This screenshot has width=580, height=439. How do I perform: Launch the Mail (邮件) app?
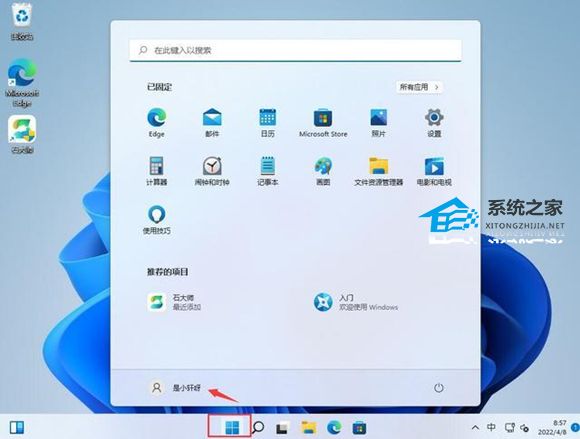[x=212, y=123]
